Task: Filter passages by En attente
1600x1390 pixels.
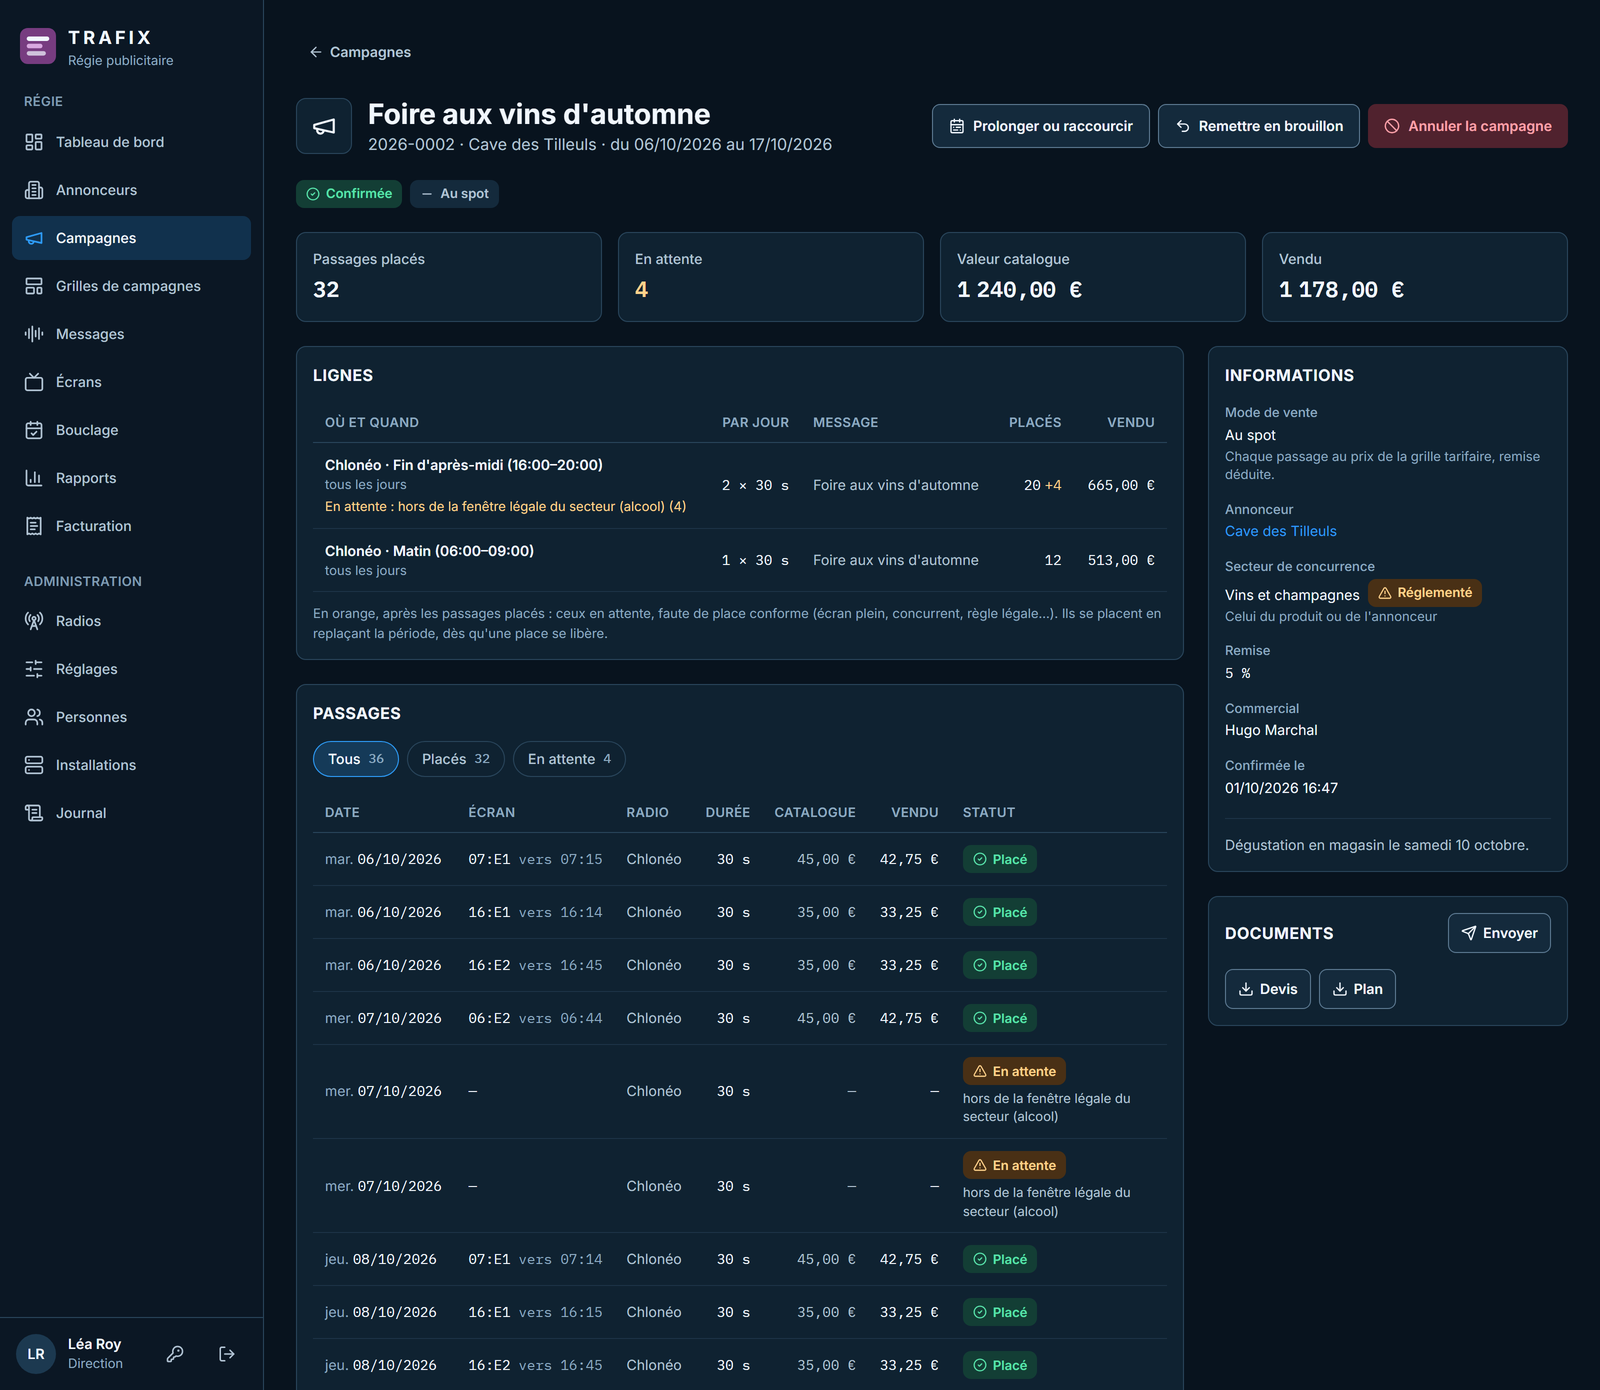Action: pos(569,759)
